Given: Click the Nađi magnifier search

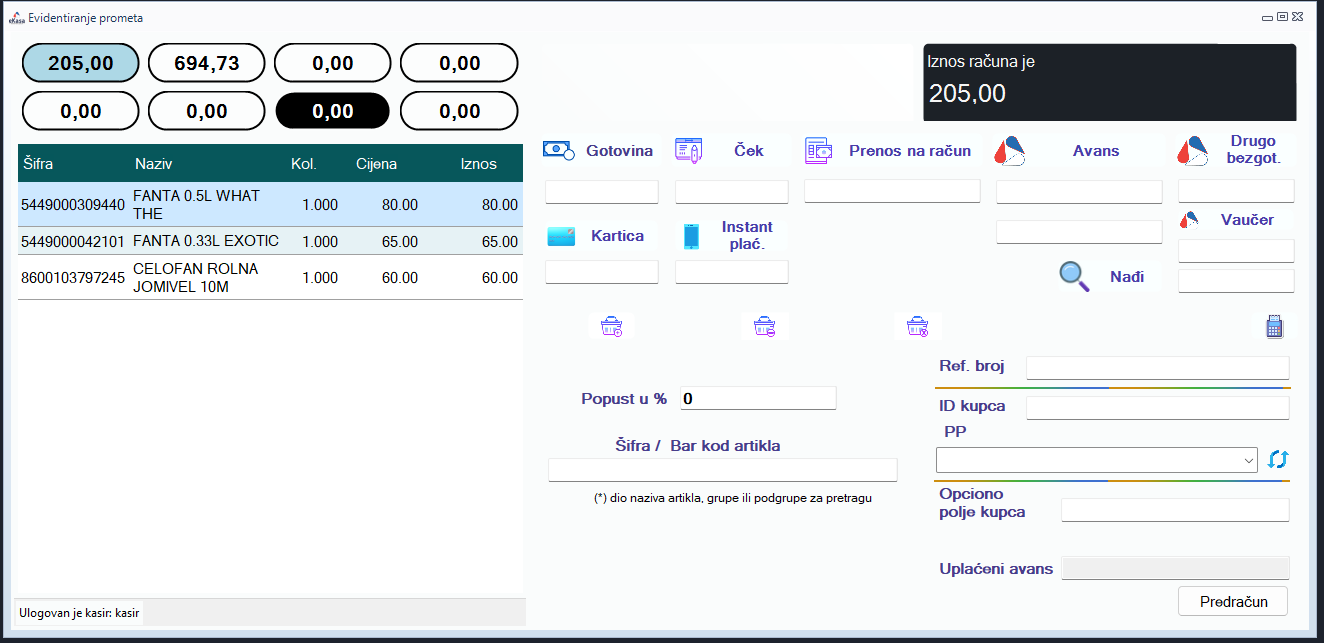Looking at the screenshot, I should (1108, 276).
